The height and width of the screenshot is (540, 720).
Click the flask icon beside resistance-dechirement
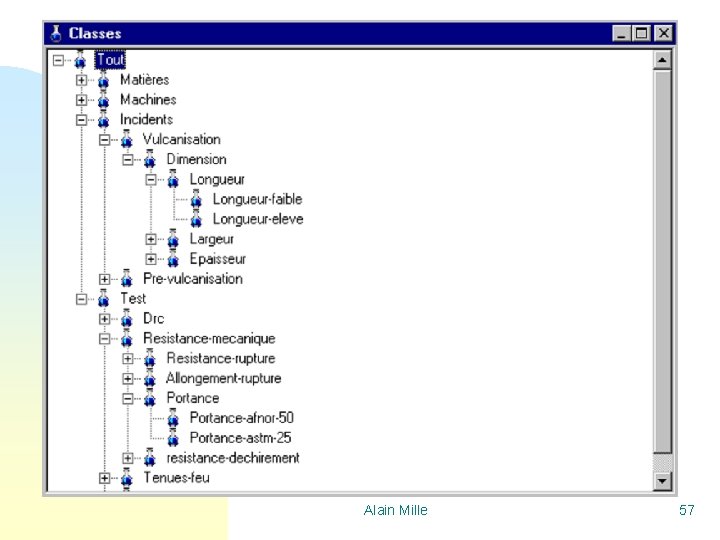tap(150, 458)
